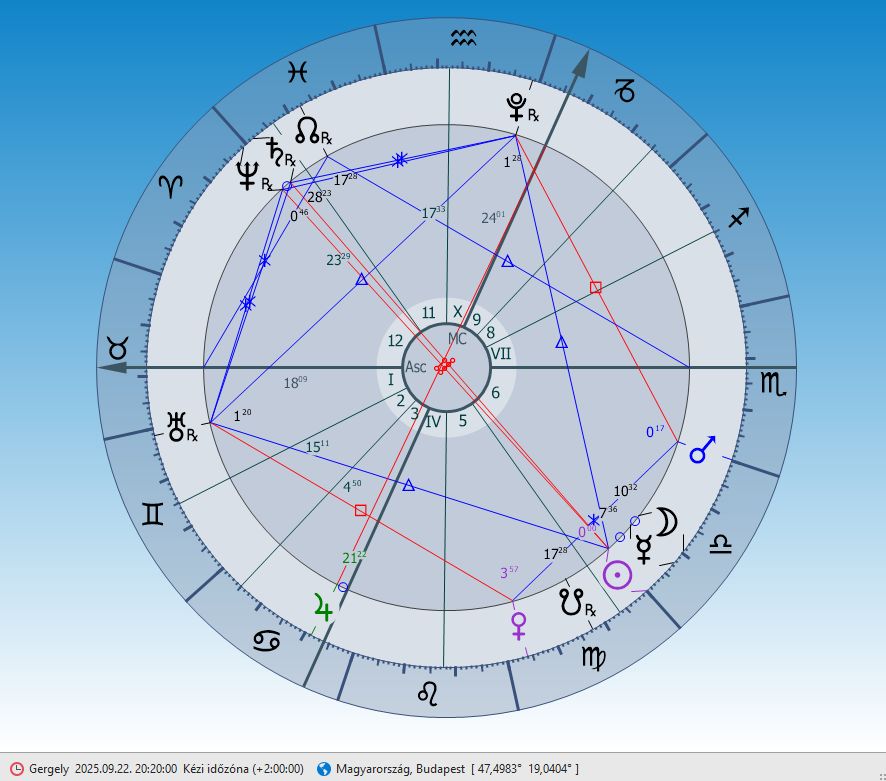
Task: Click the purple Sun glyph
Action: [619, 576]
